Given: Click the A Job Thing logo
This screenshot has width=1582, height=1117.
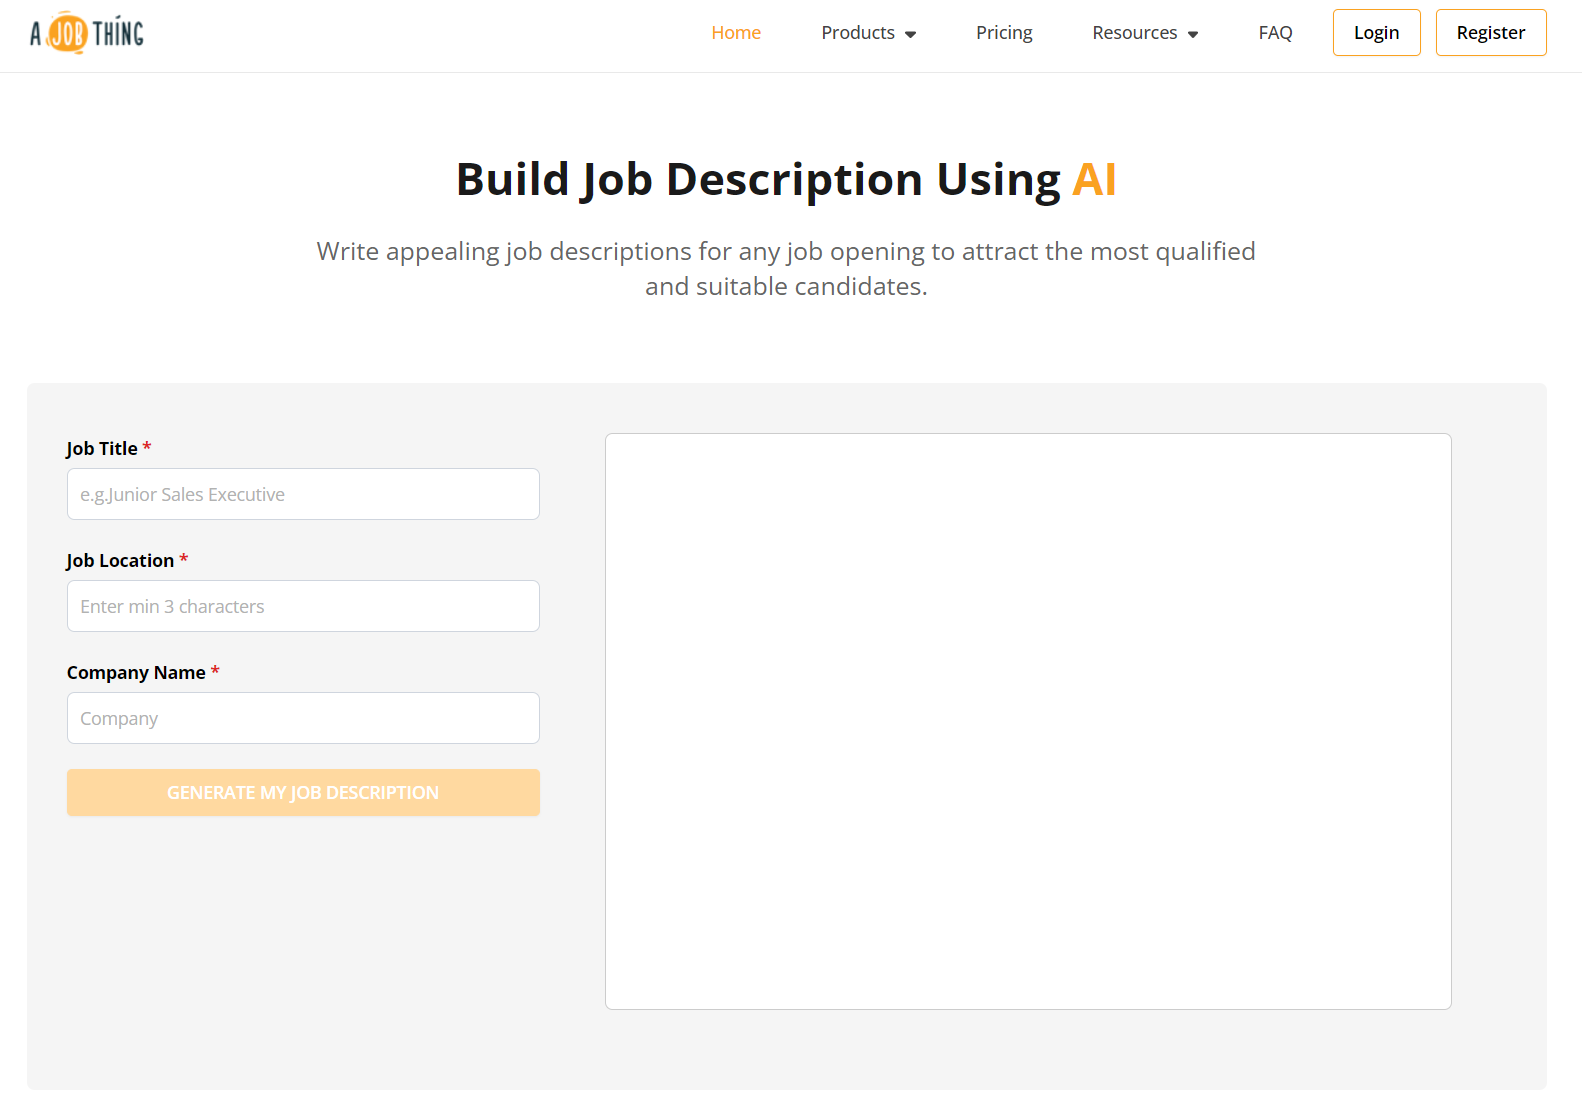Looking at the screenshot, I should tap(87, 33).
